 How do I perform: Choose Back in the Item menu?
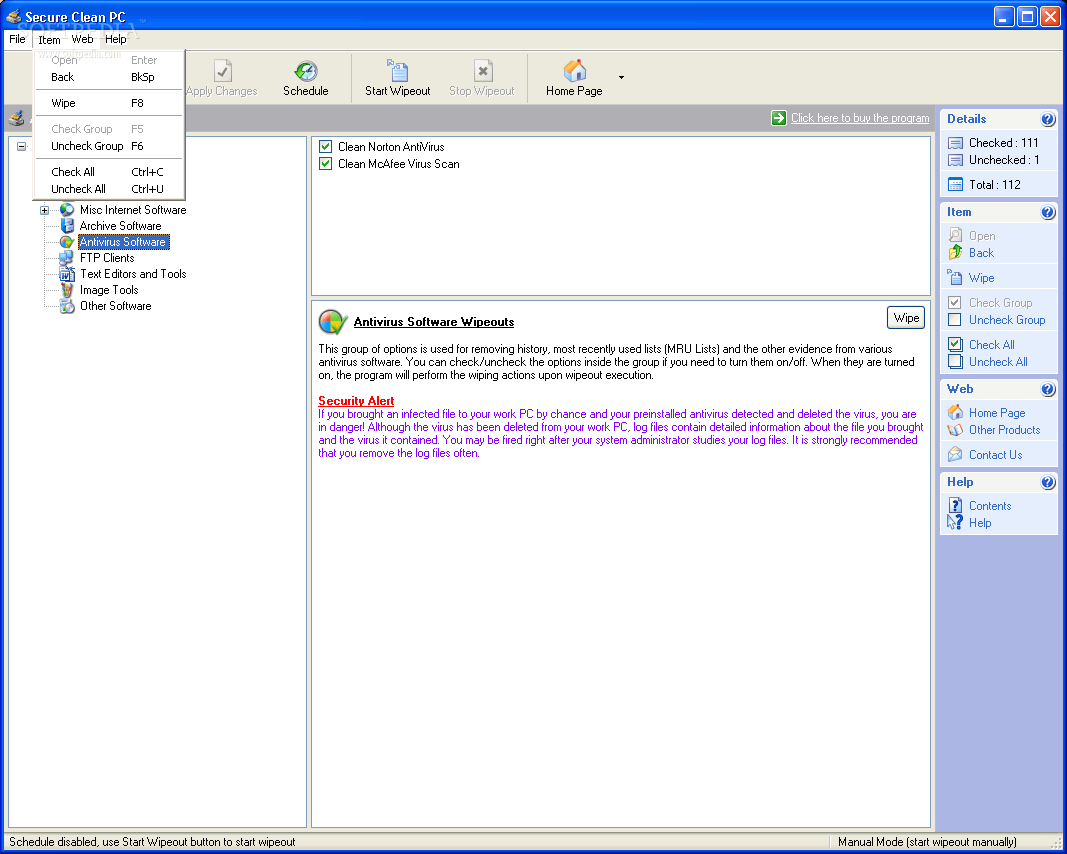pyautogui.click(x=109, y=78)
